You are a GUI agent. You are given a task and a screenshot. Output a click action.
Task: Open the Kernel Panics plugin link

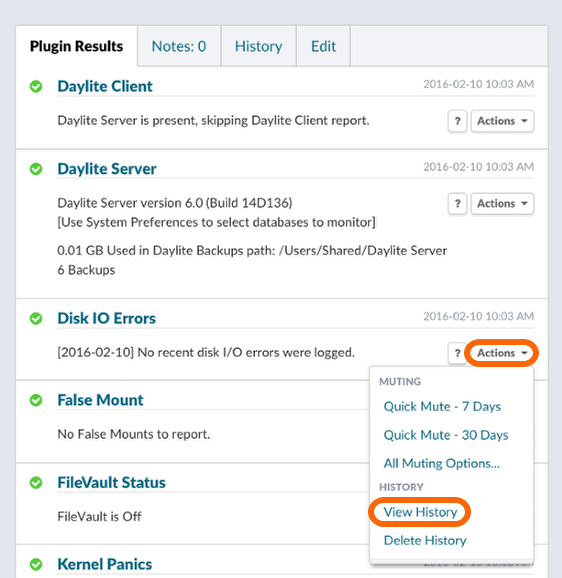pos(105,564)
